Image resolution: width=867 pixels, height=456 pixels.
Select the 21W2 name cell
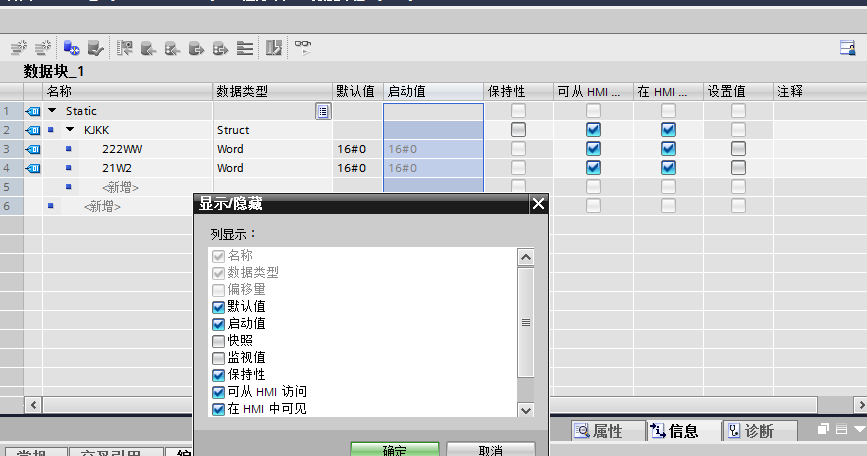point(117,168)
